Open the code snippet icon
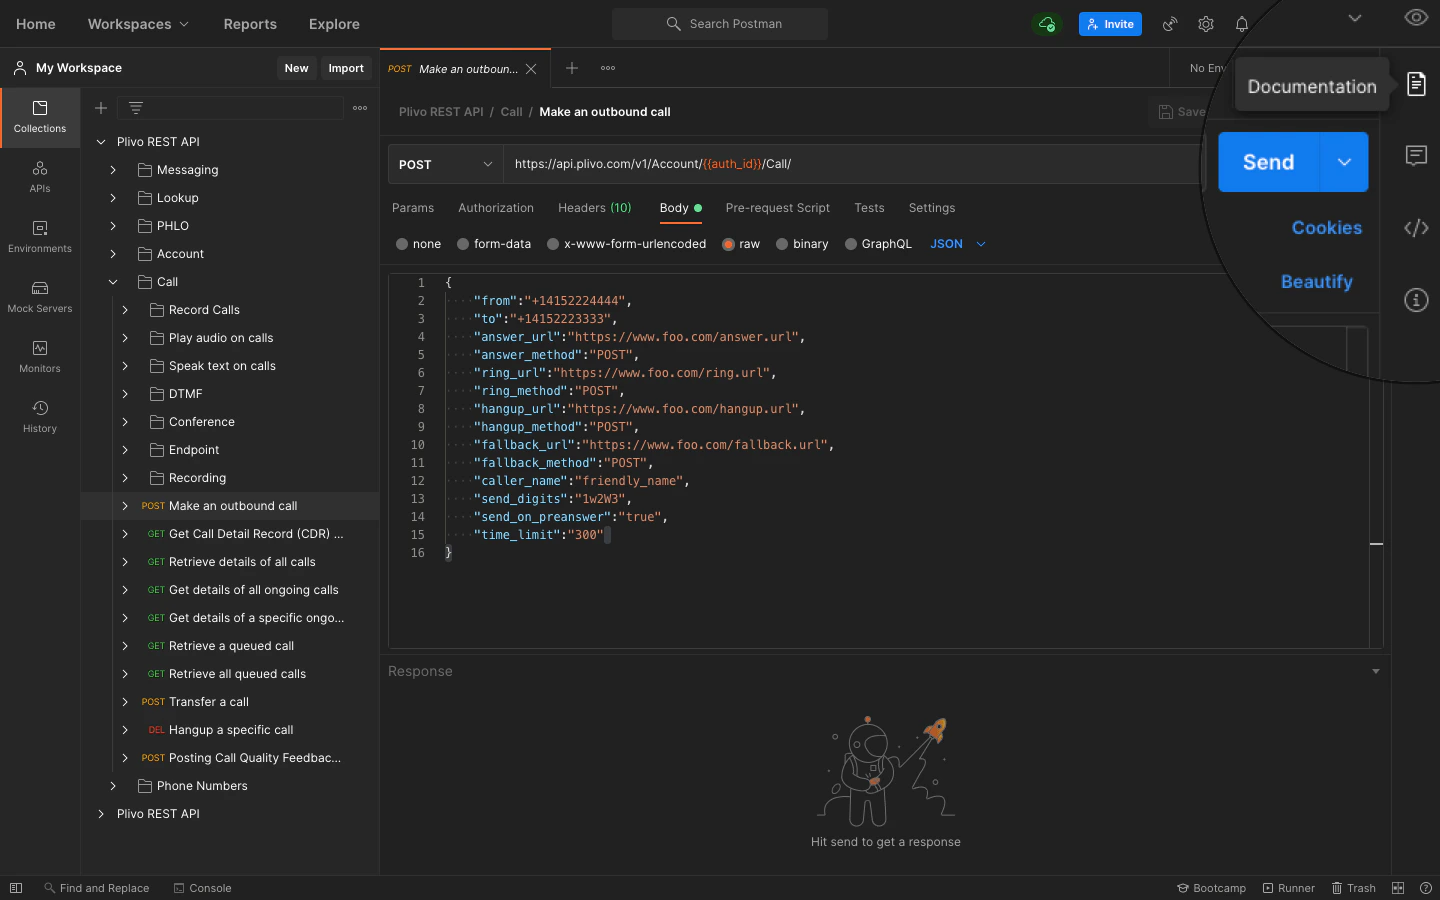Viewport: 1440px width, 900px height. pyautogui.click(x=1416, y=228)
